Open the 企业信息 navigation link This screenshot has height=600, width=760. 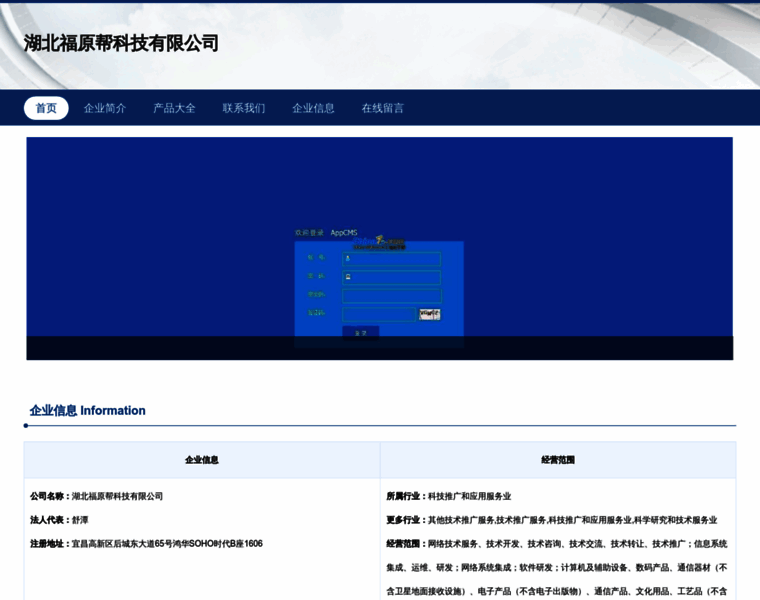click(x=313, y=108)
